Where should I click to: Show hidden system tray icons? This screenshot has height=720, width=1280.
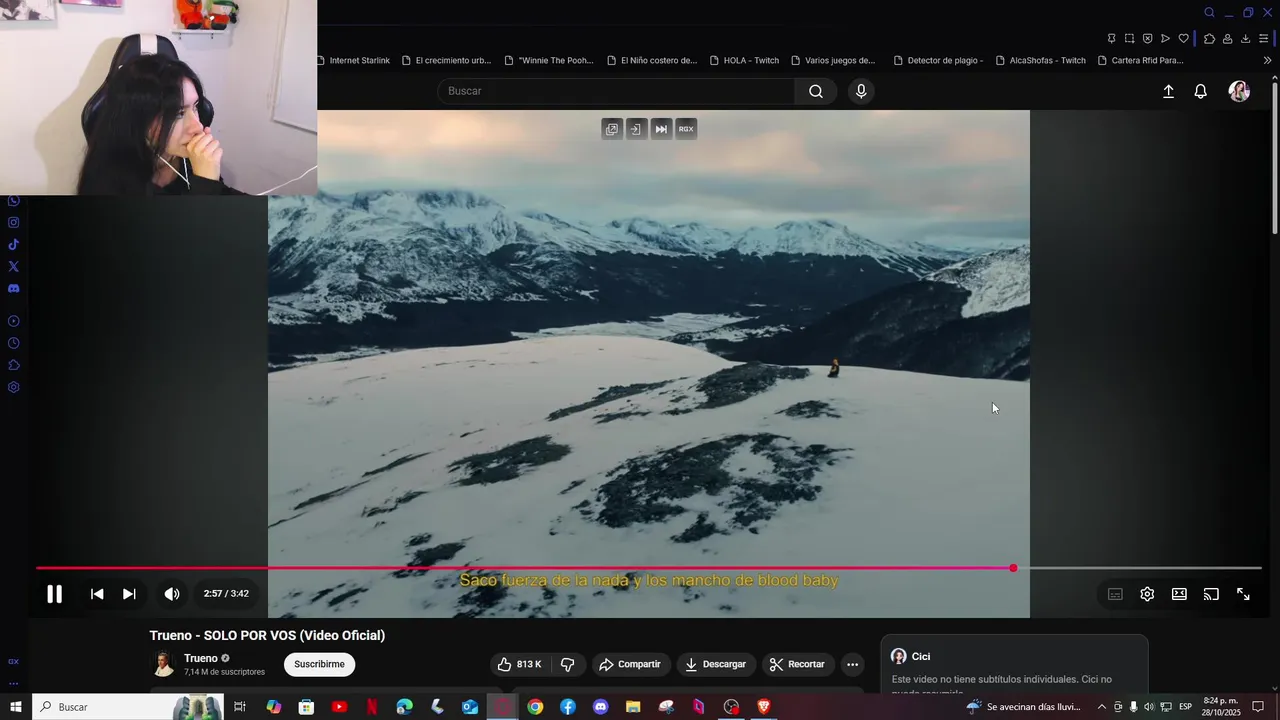click(1102, 707)
